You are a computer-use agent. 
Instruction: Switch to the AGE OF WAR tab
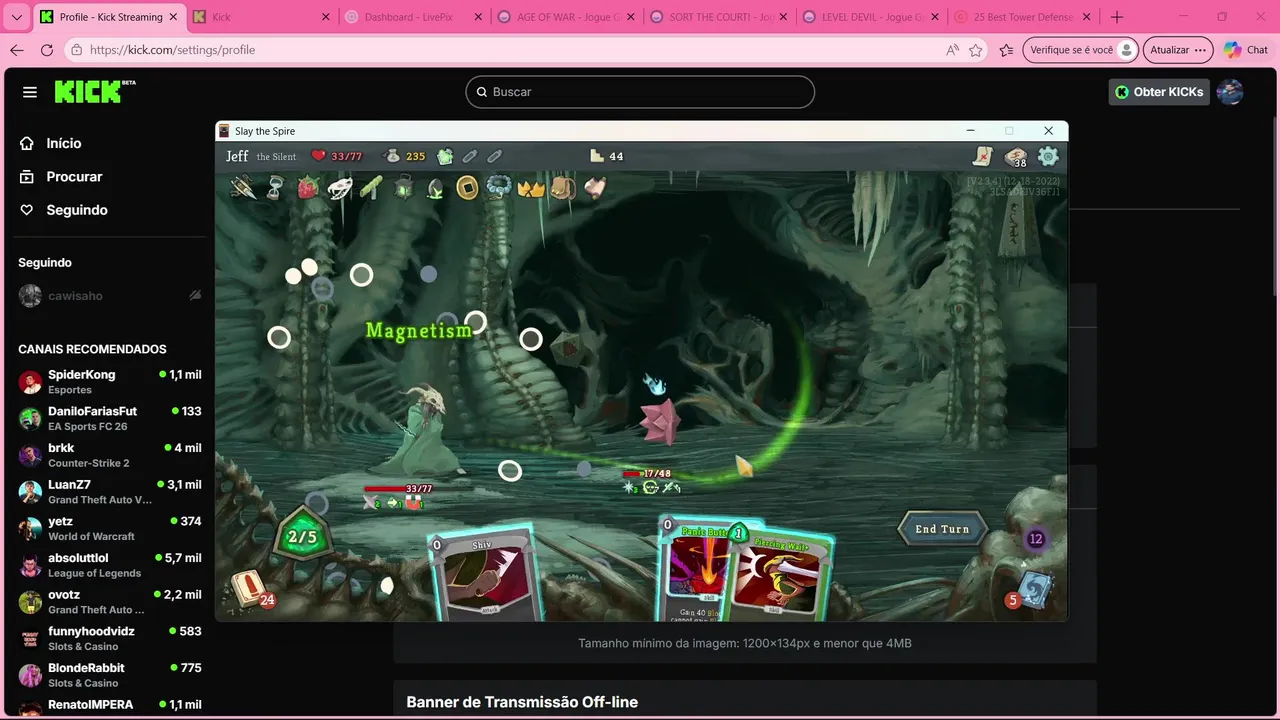click(x=564, y=17)
